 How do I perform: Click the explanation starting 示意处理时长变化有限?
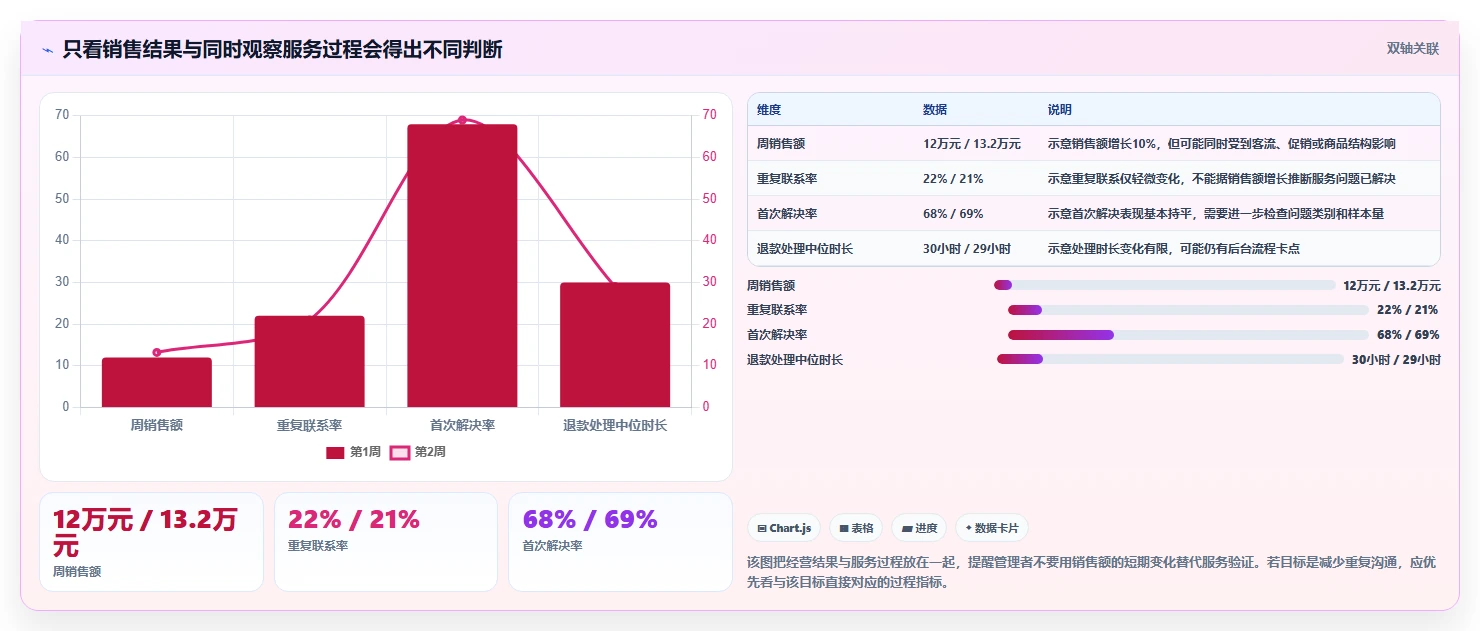[x=1174, y=249]
